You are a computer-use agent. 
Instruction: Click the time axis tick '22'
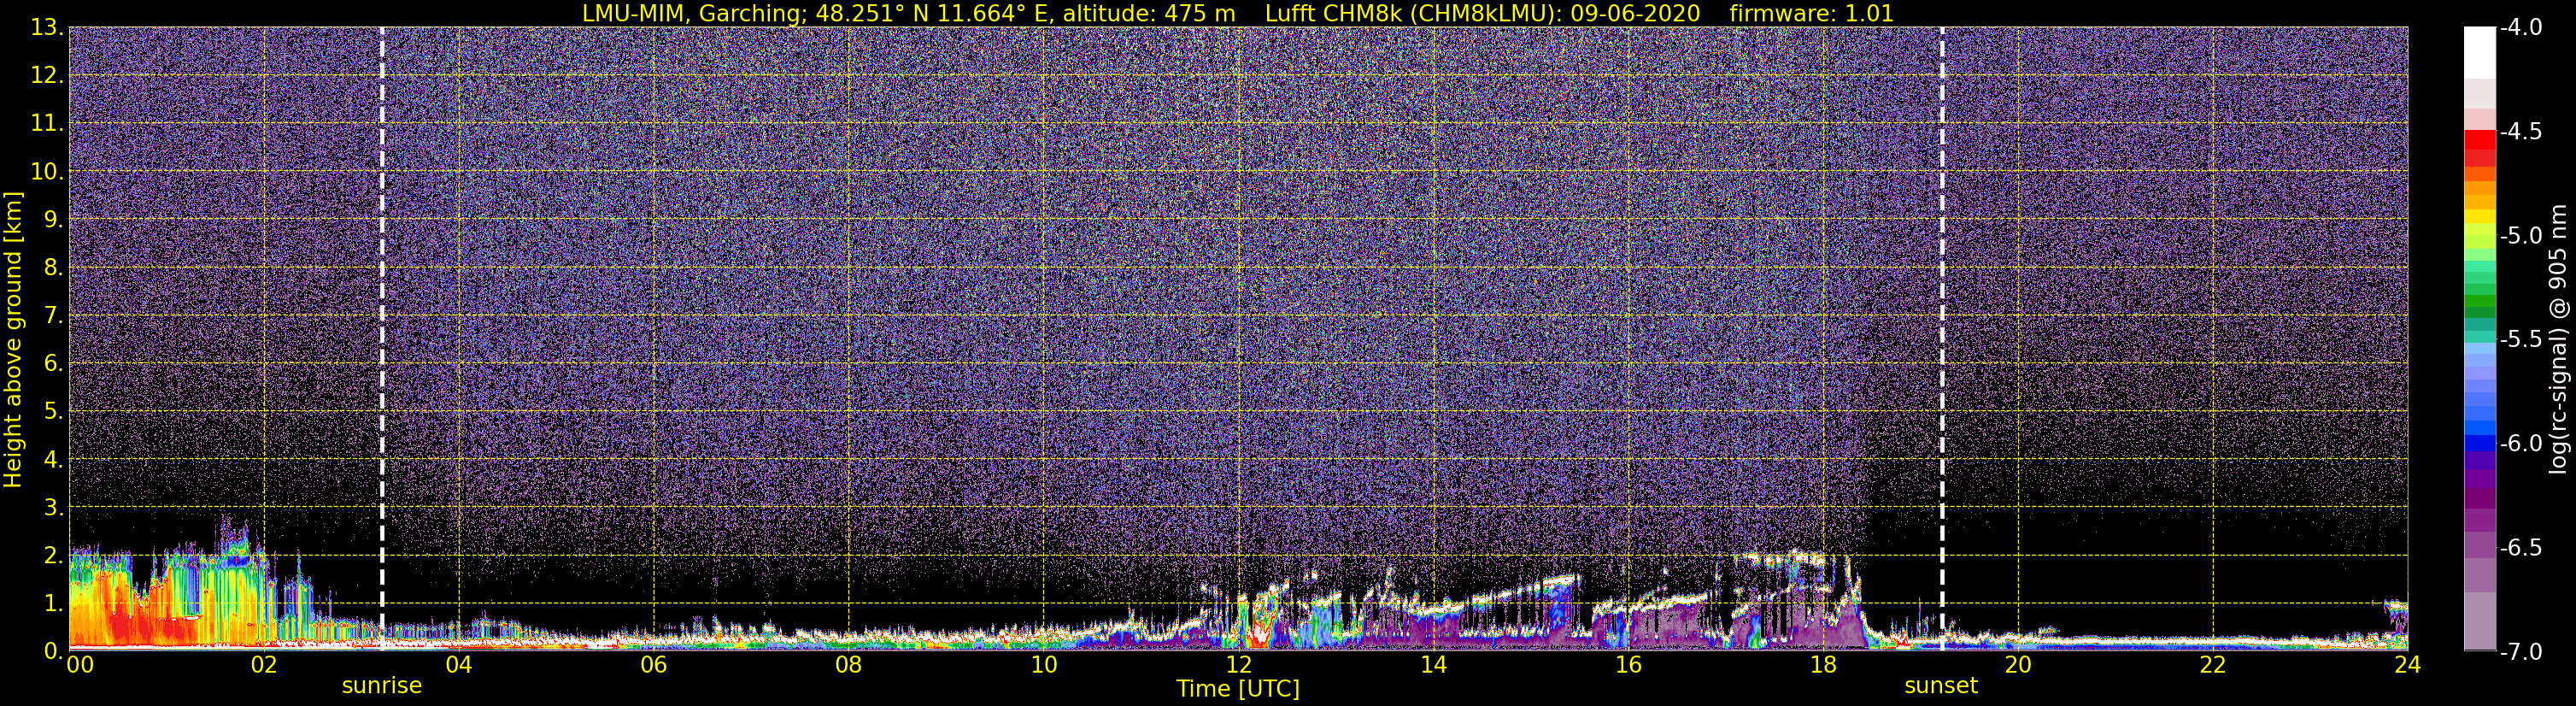2213,666
